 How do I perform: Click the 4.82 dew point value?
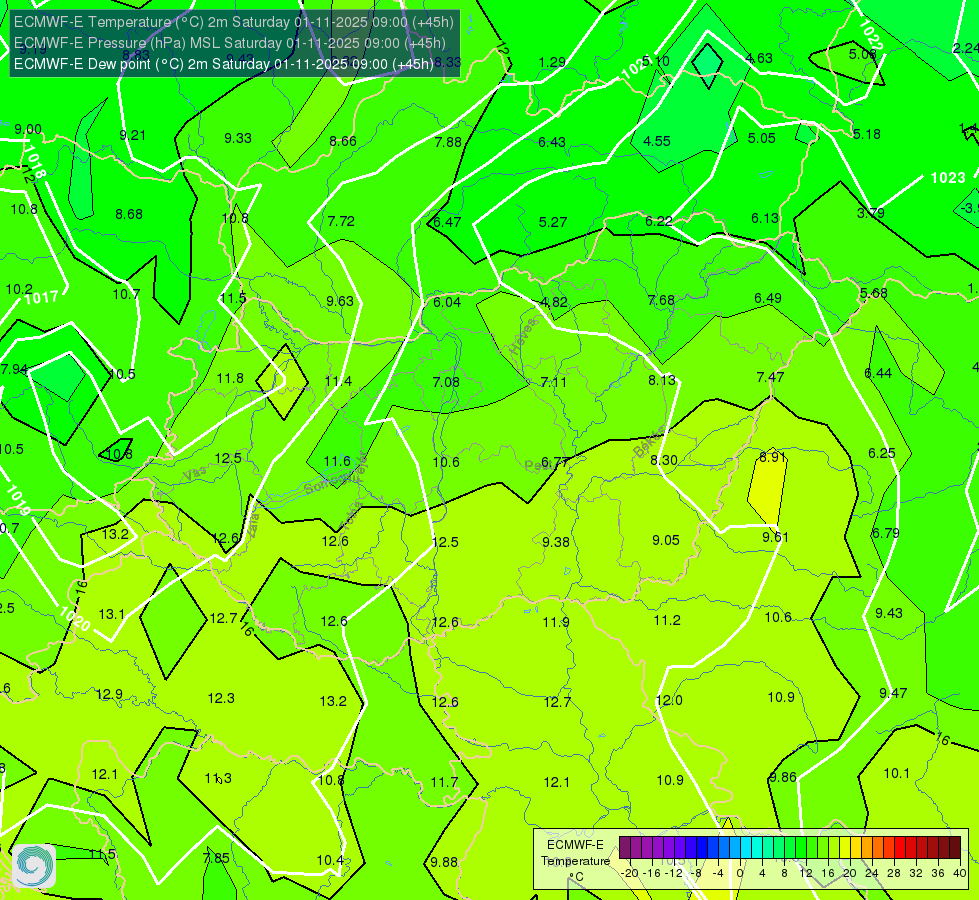click(554, 302)
